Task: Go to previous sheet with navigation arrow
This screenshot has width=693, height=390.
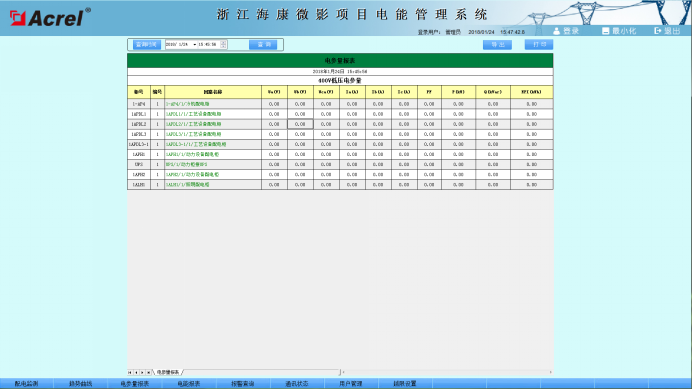Action: tap(136, 373)
